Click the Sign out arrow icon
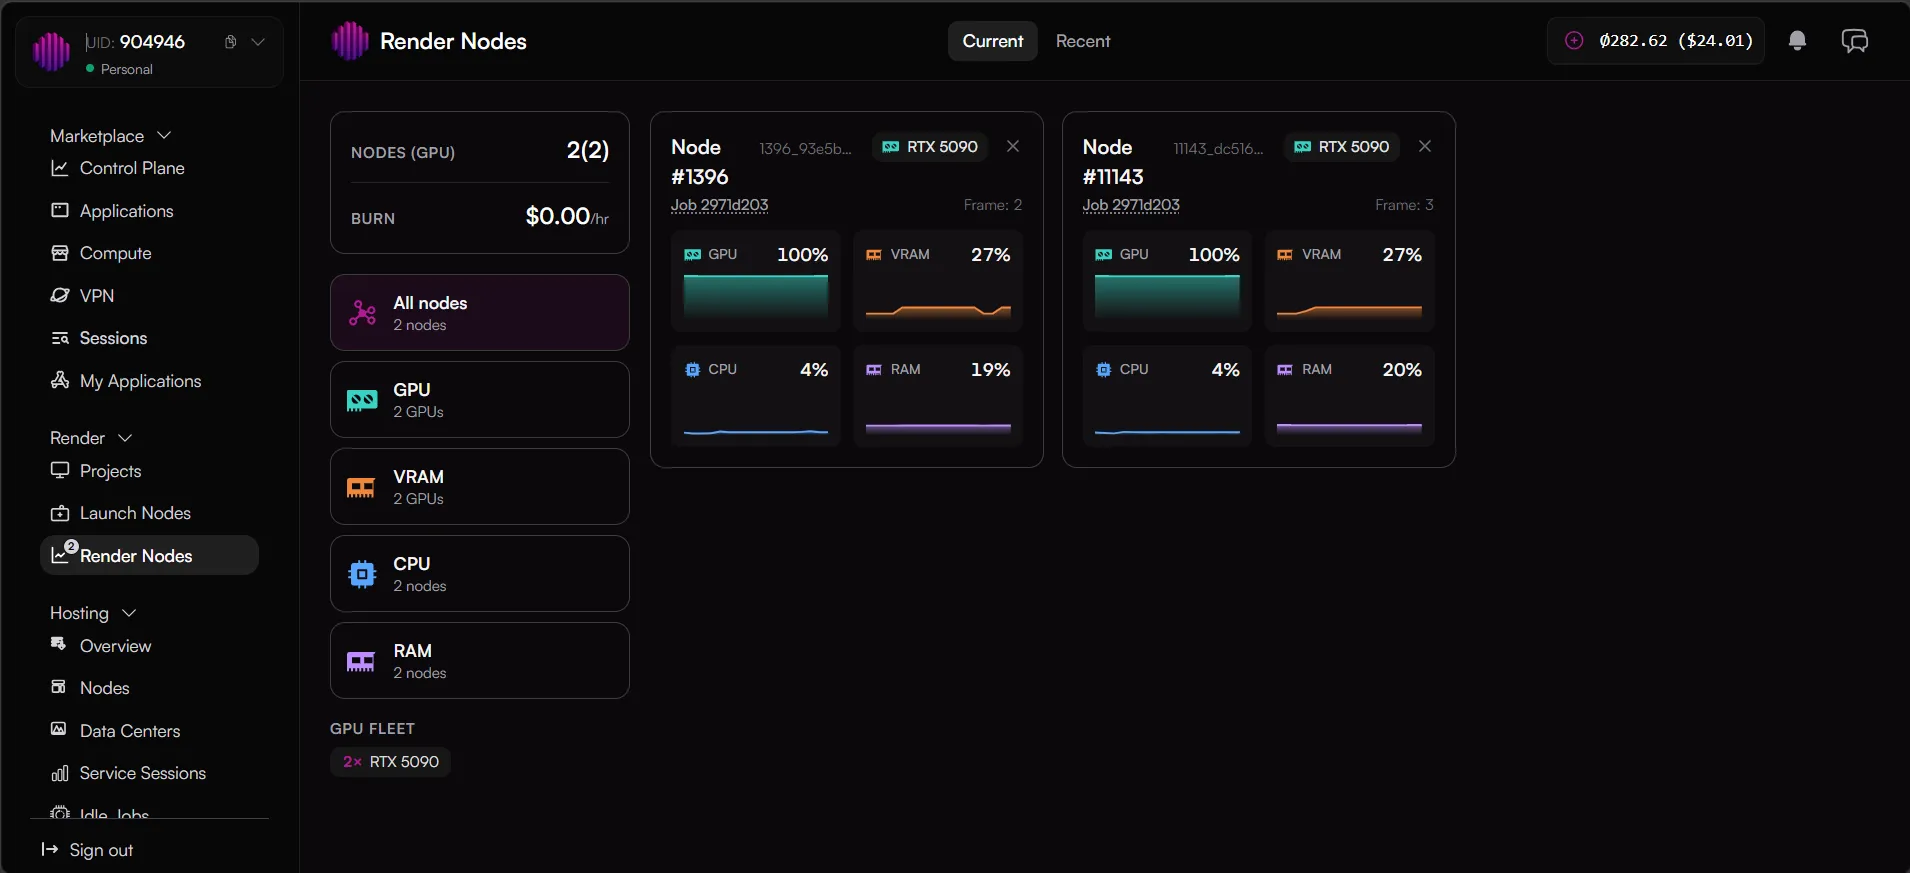Image resolution: width=1910 pixels, height=873 pixels. 50,850
